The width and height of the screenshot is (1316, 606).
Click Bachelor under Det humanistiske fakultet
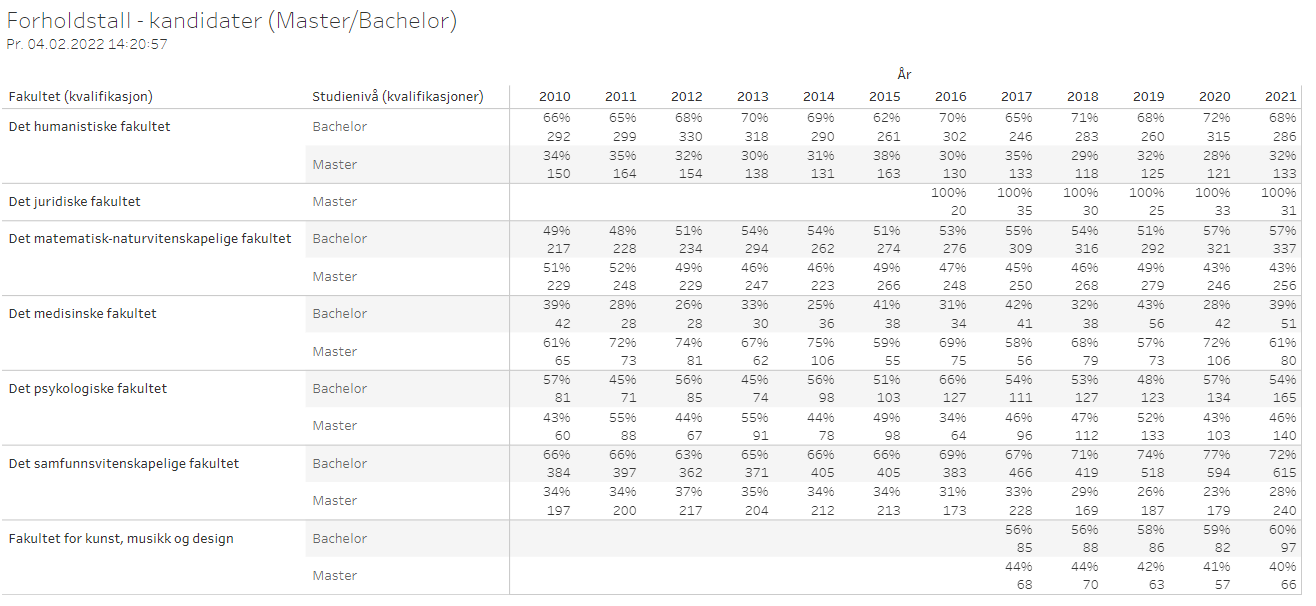340,127
